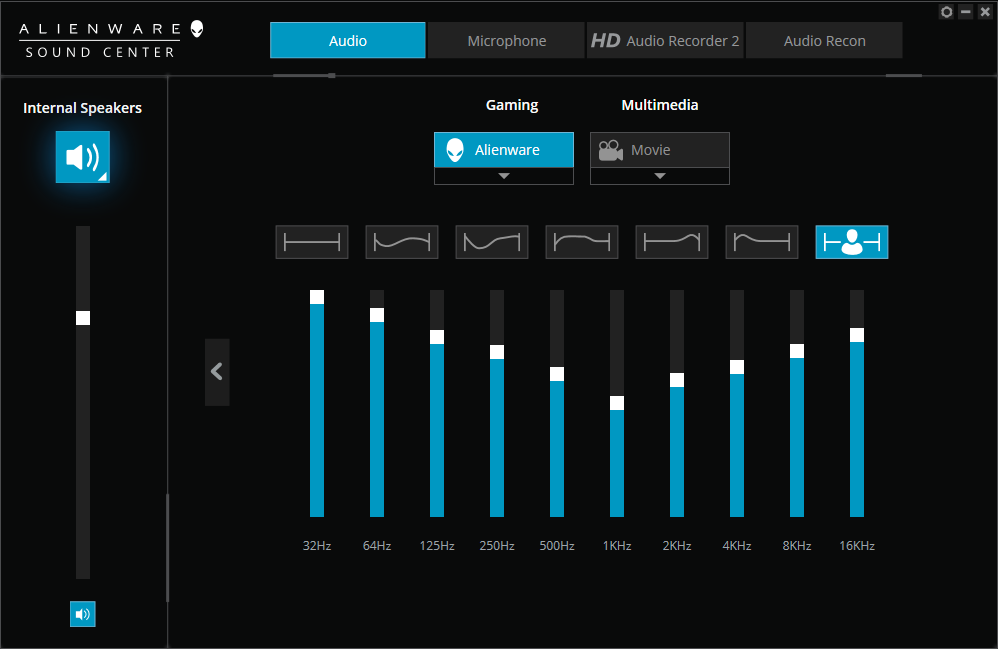Select the sixth EQ preset with bass bump
The image size is (998, 649).
tap(762, 242)
